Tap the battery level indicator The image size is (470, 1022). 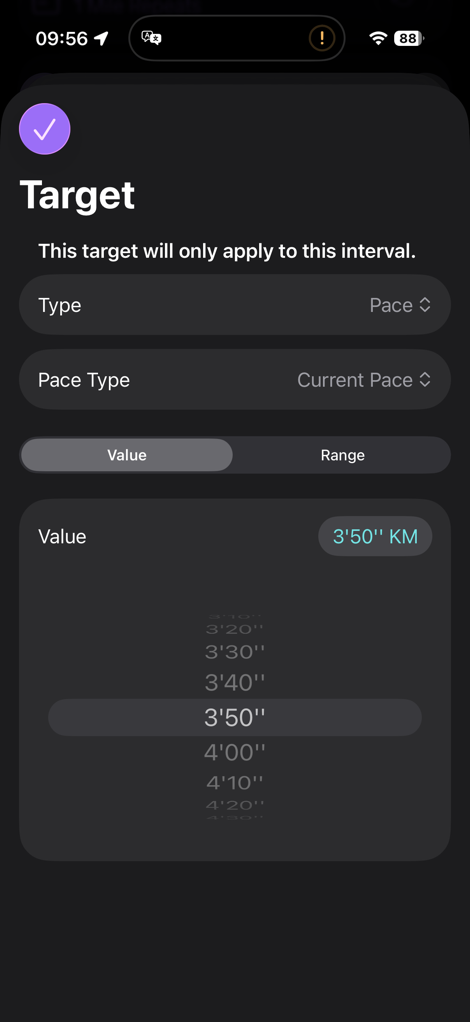click(x=409, y=38)
